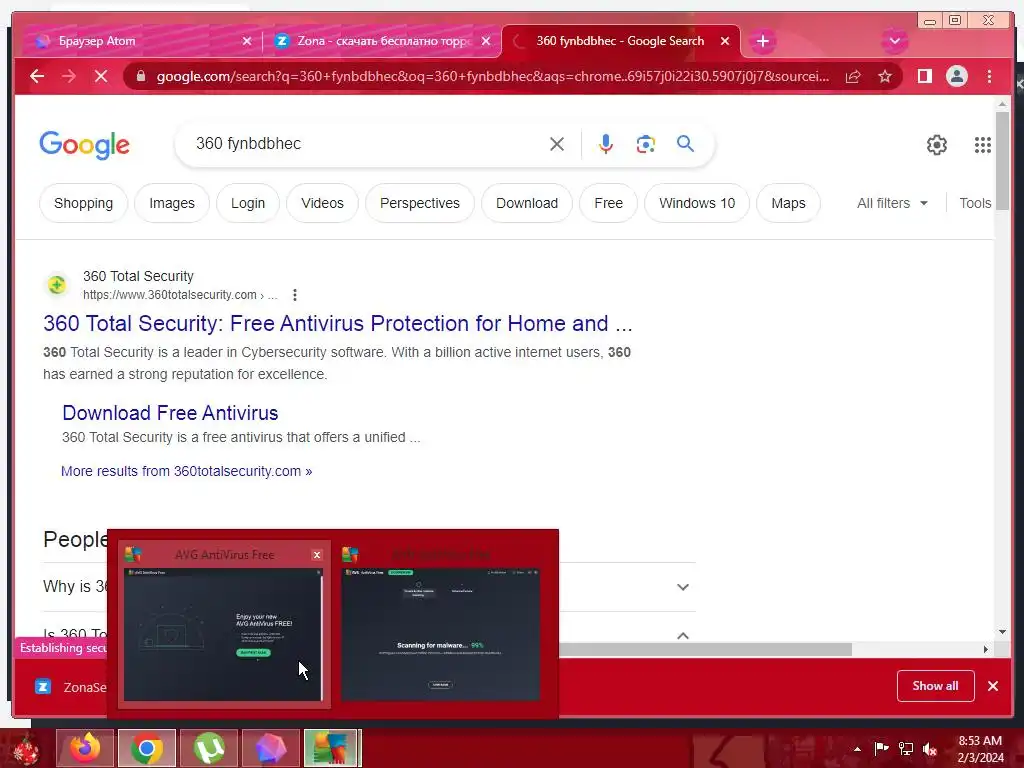Close the Zona tab

tap(486, 41)
